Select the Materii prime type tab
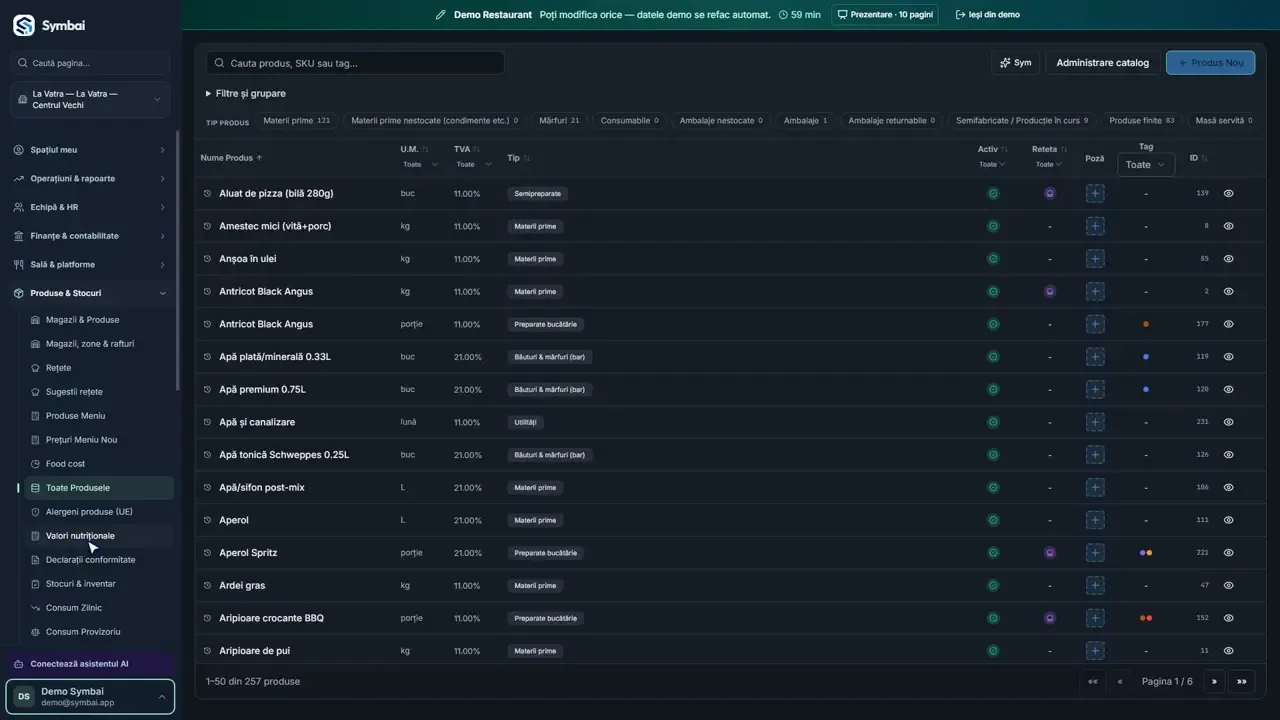This screenshot has width=1280, height=720. pos(296,121)
